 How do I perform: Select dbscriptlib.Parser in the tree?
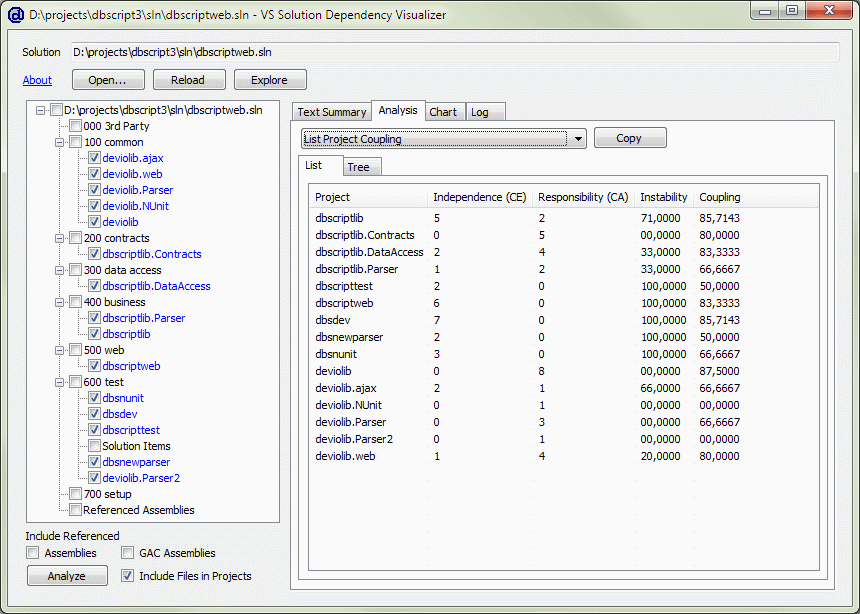pos(144,318)
